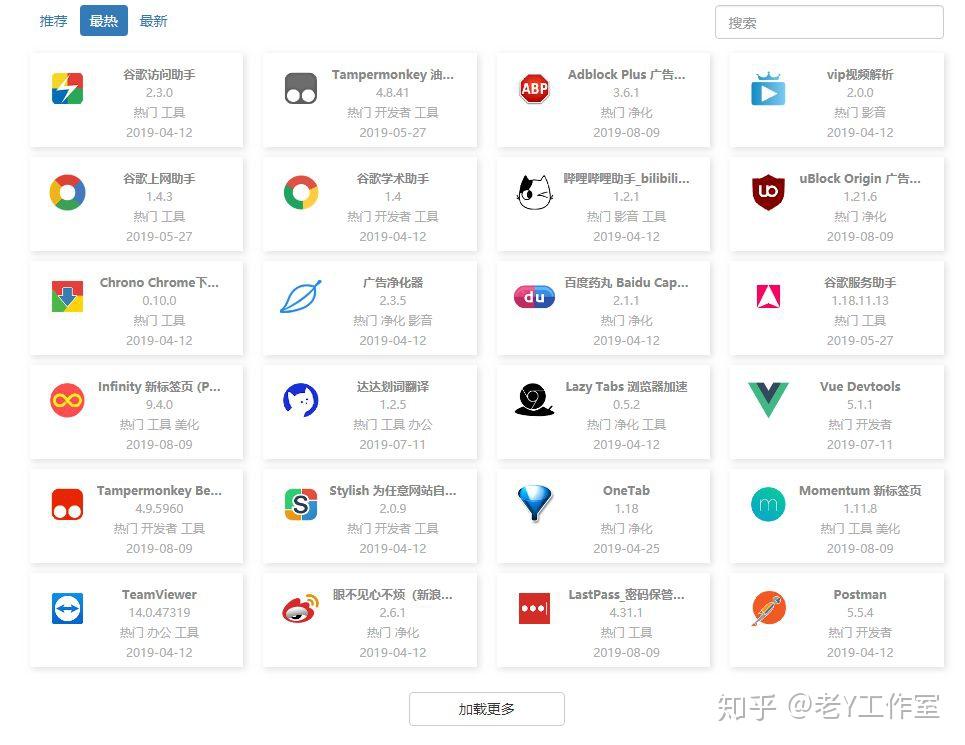The image size is (965, 745).
Task: Click the 谷歌上网助手 ring icon
Action: 67,192
